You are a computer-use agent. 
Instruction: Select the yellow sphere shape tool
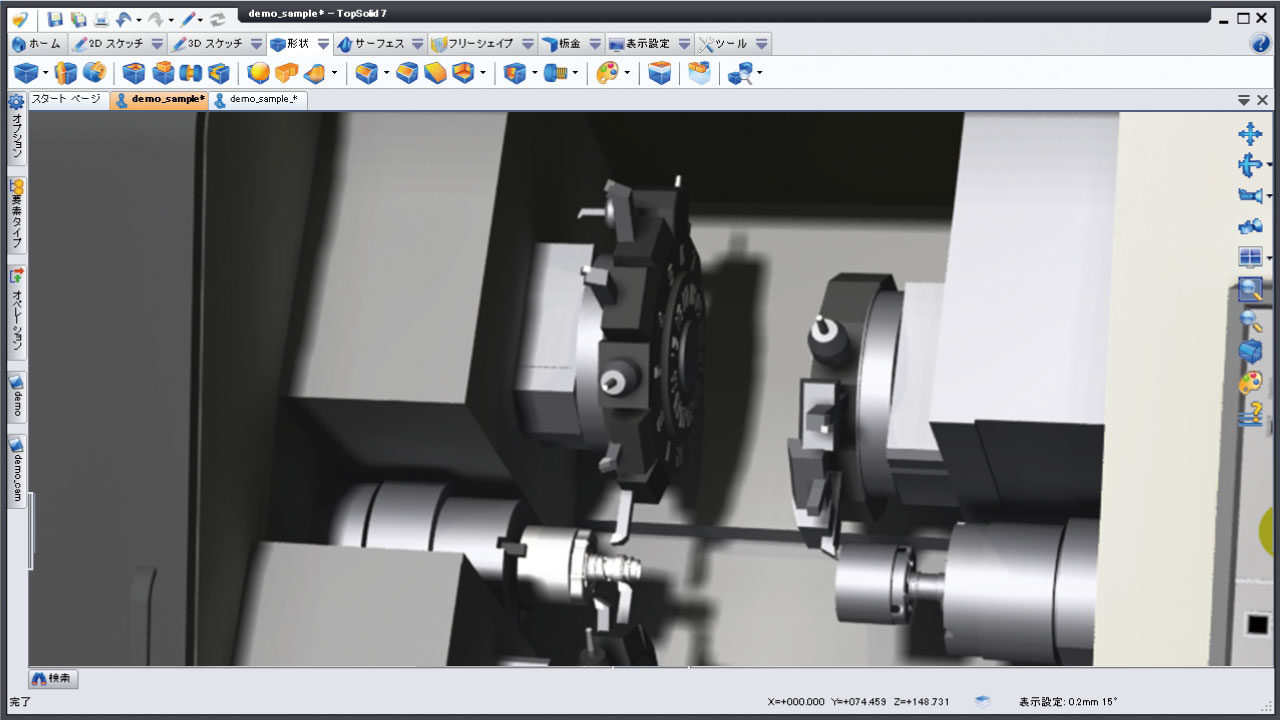[x=259, y=73]
